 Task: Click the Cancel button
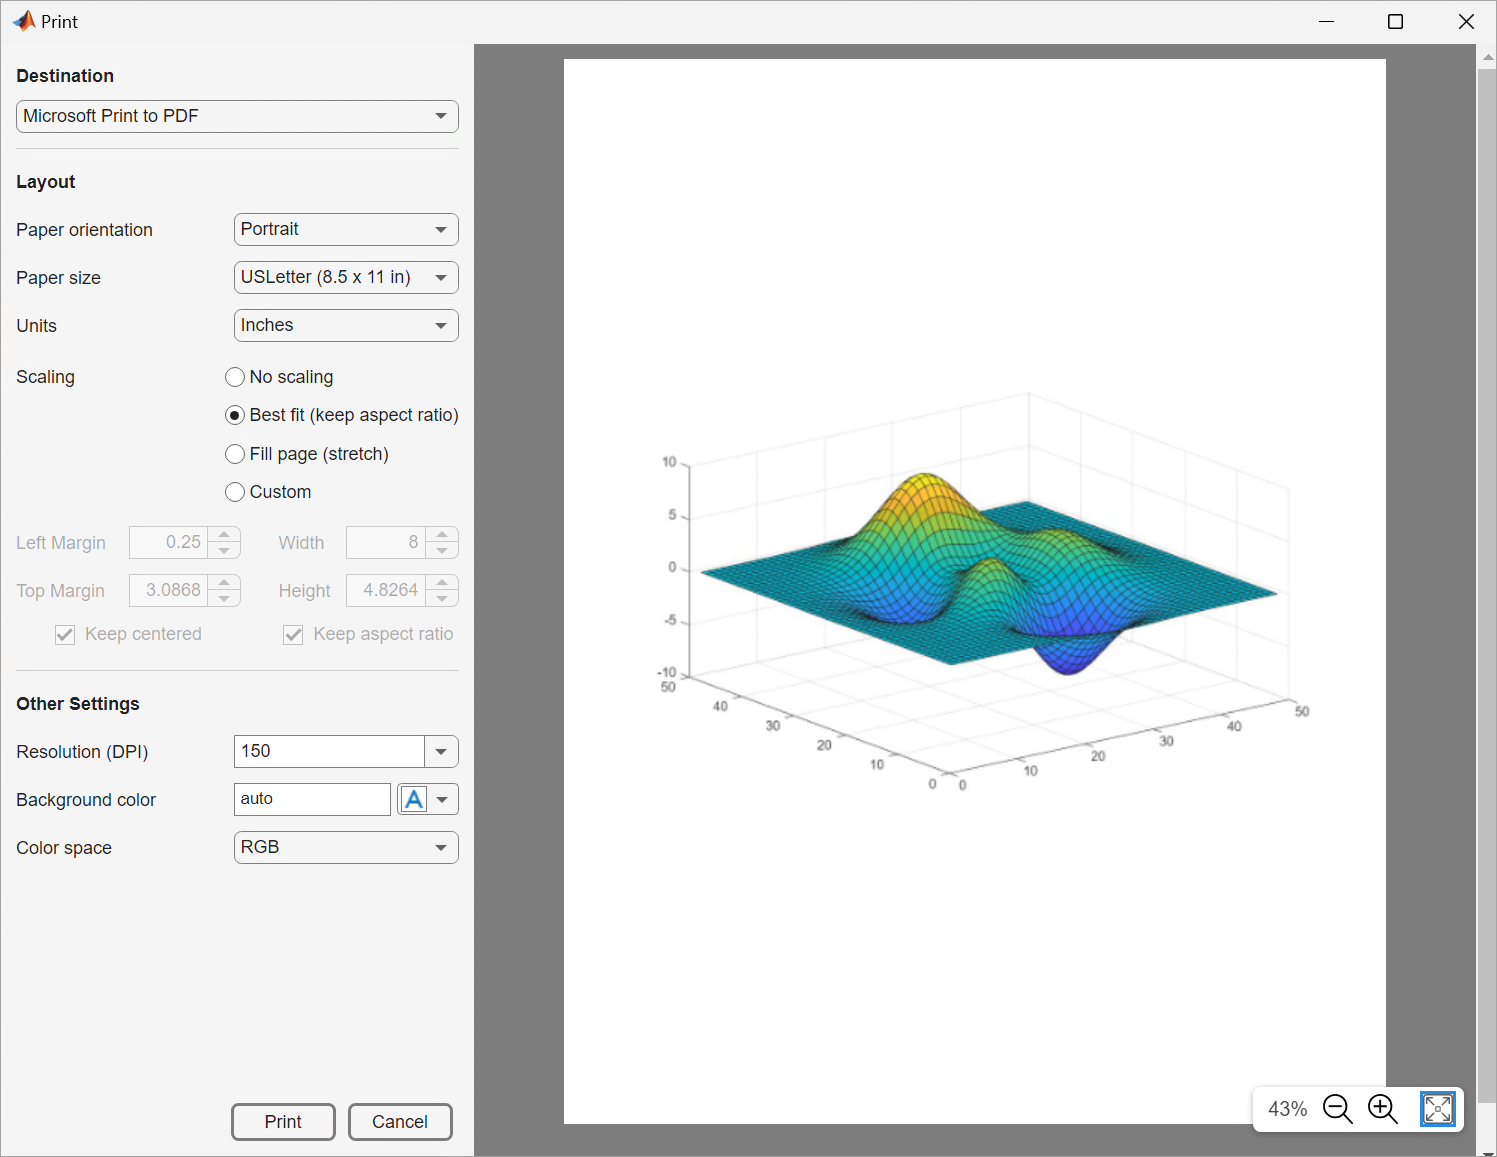coord(400,1122)
